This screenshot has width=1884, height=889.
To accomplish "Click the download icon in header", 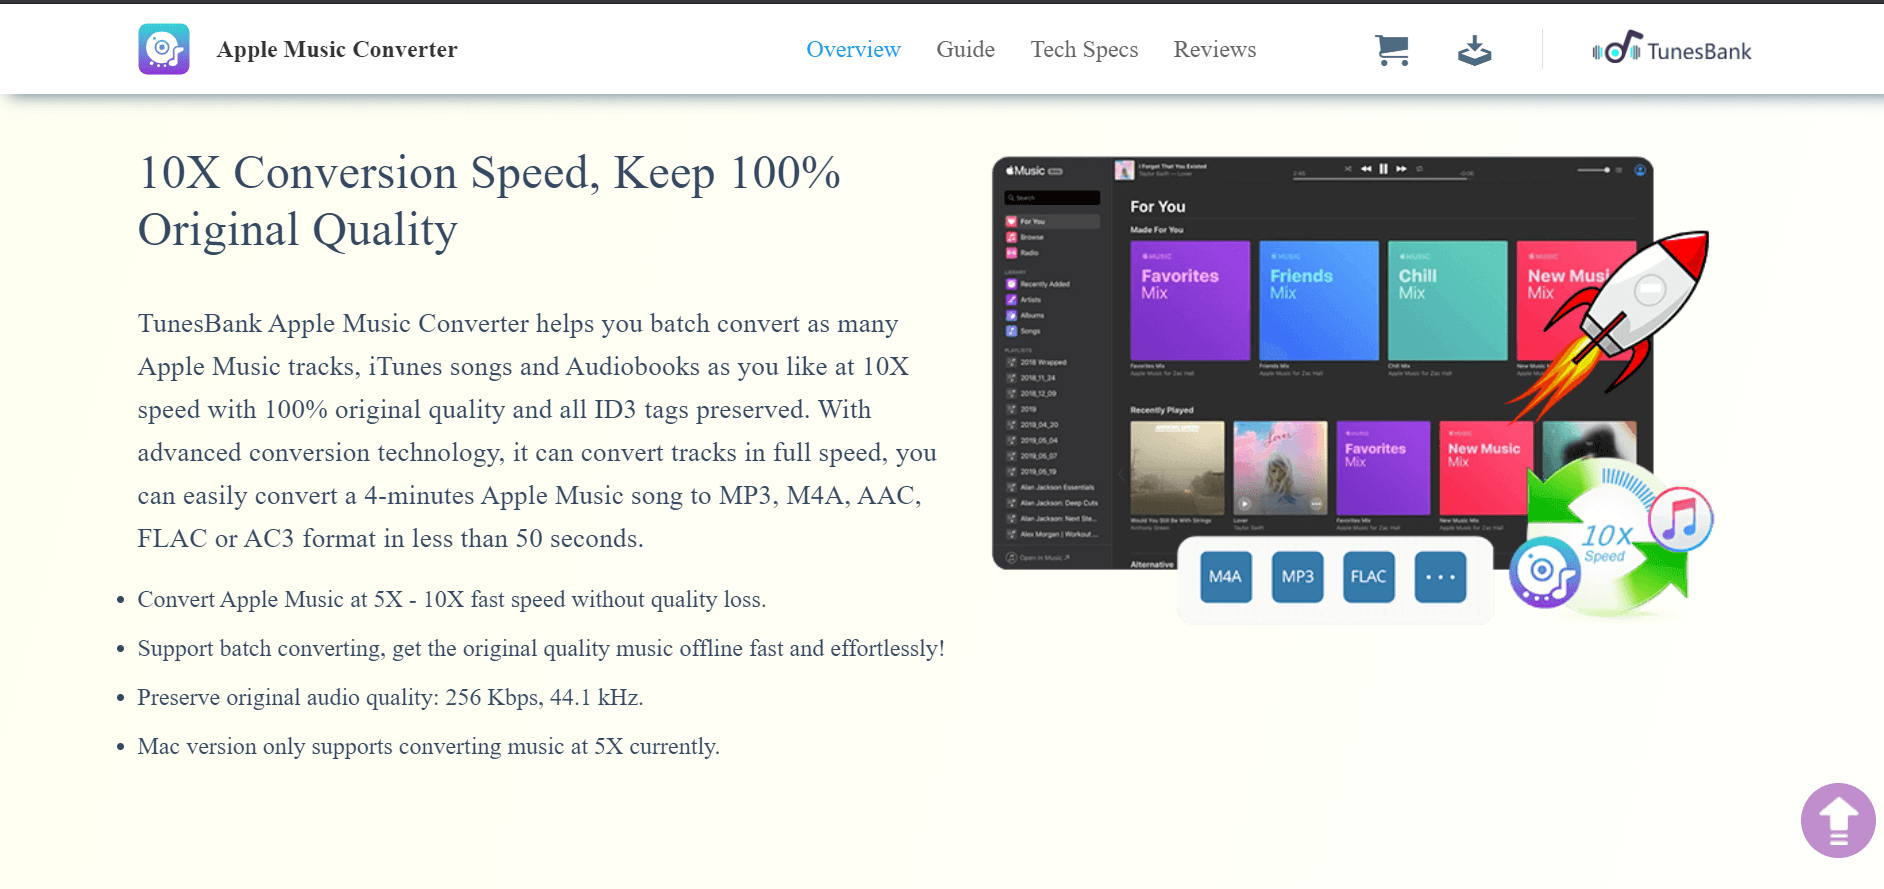I will [x=1474, y=50].
